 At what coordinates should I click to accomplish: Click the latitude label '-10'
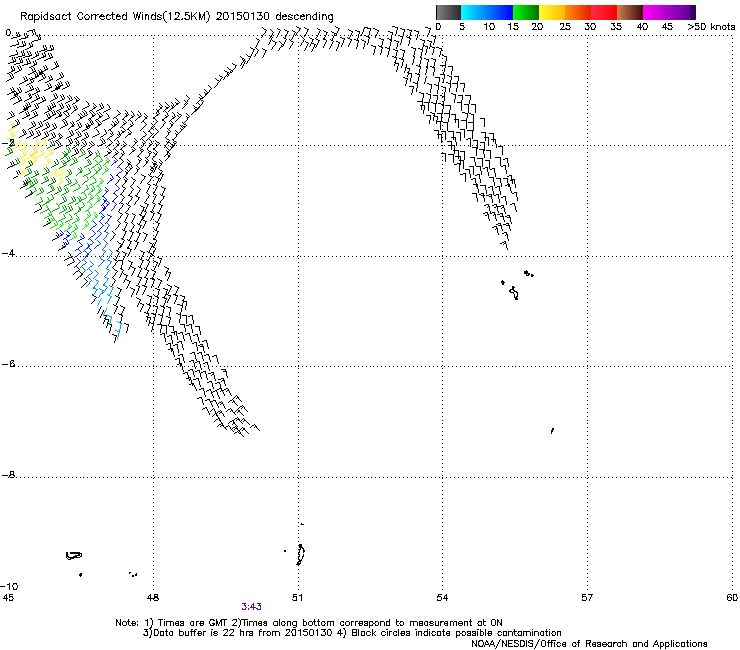10,586
